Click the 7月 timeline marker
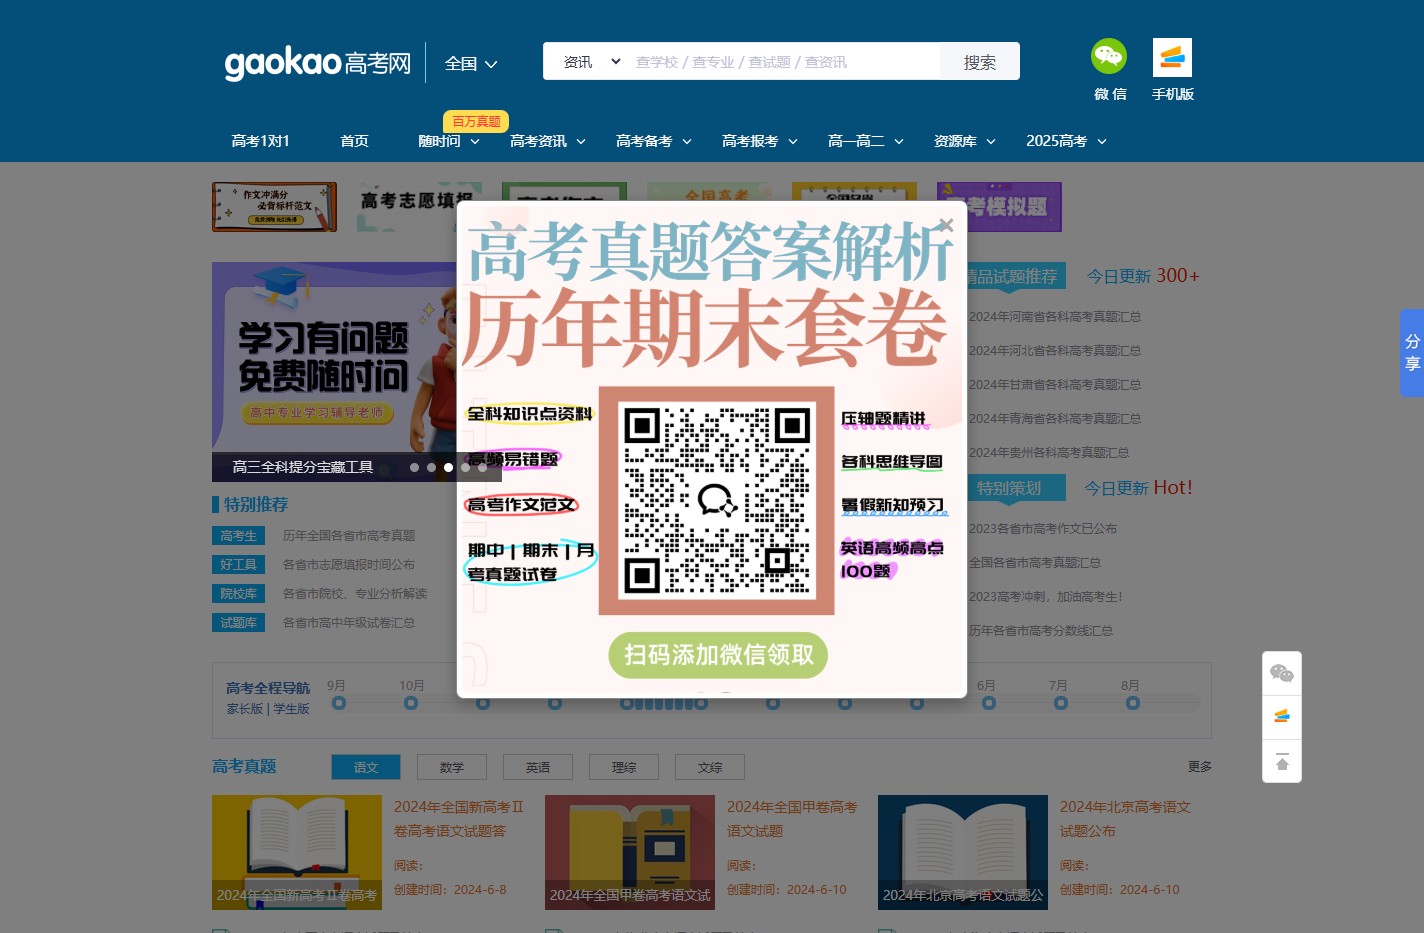 pyautogui.click(x=1060, y=703)
